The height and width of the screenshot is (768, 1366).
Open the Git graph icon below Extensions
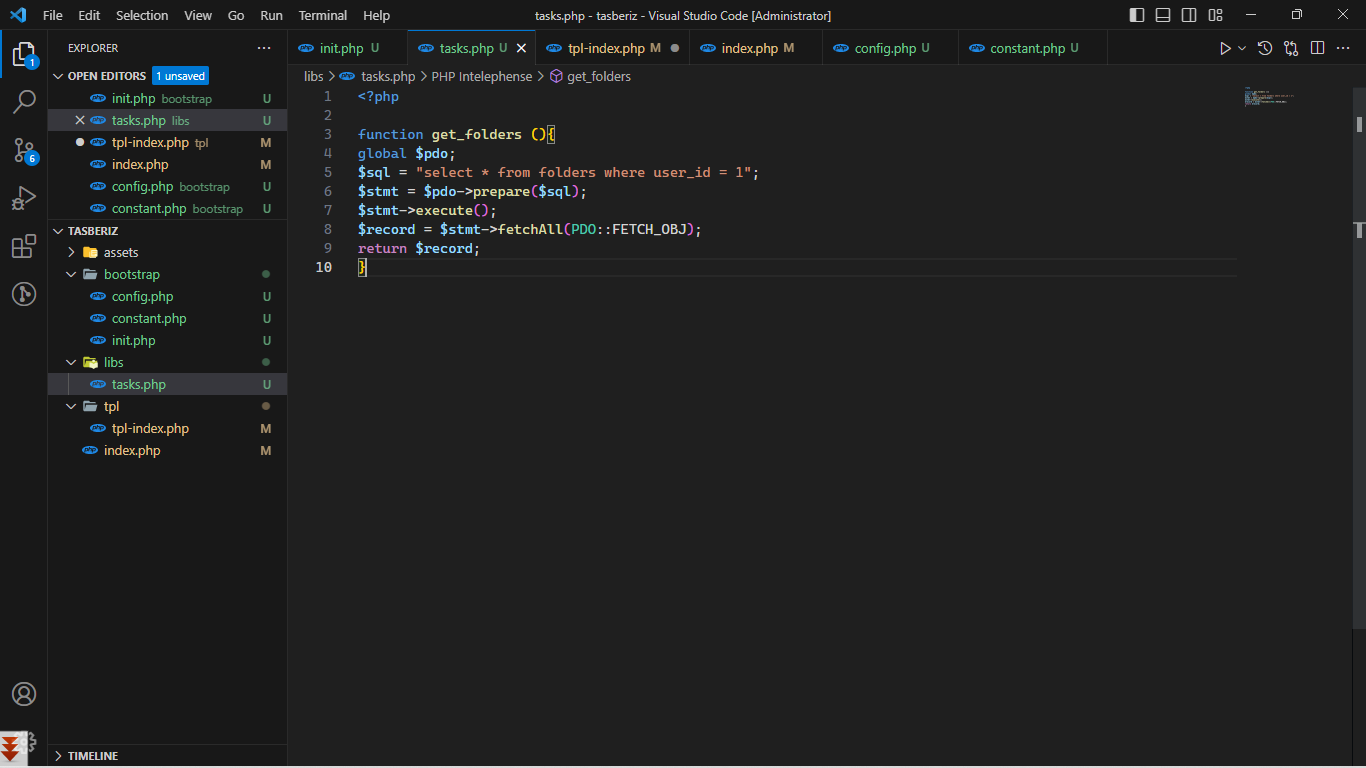24,294
